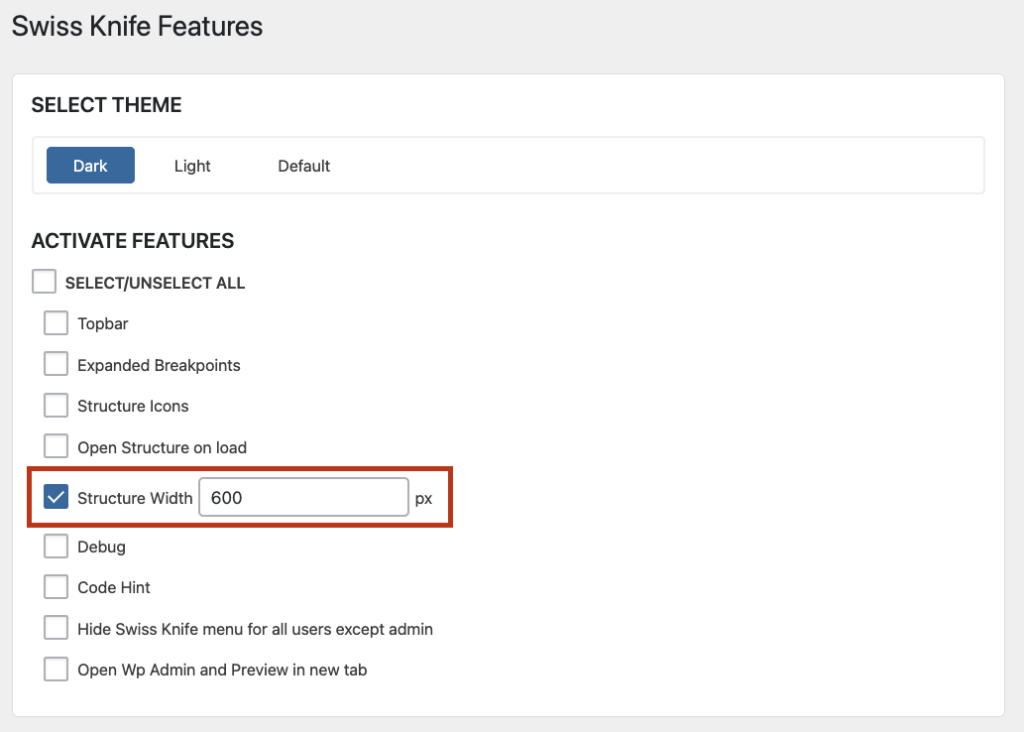
Task: Enable the Structure Icons checkbox
Action: pyautogui.click(x=56, y=406)
